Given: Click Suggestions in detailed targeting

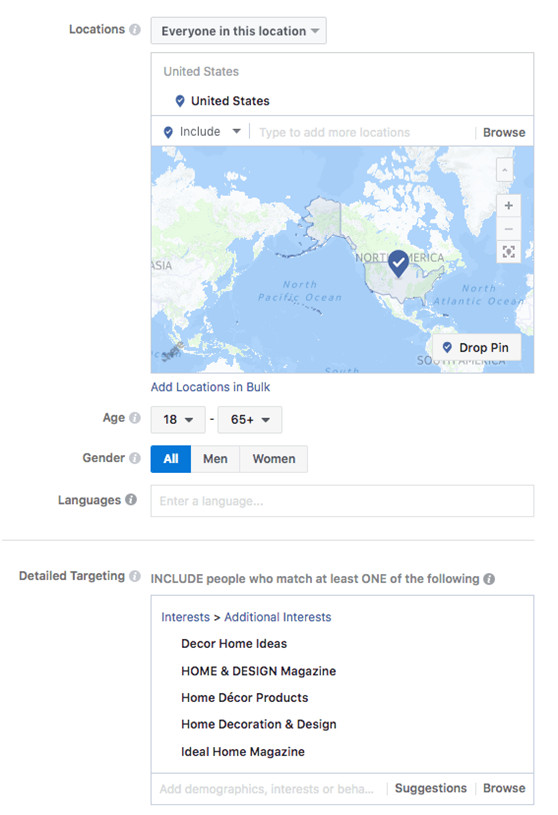Looking at the screenshot, I should [x=431, y=788].
